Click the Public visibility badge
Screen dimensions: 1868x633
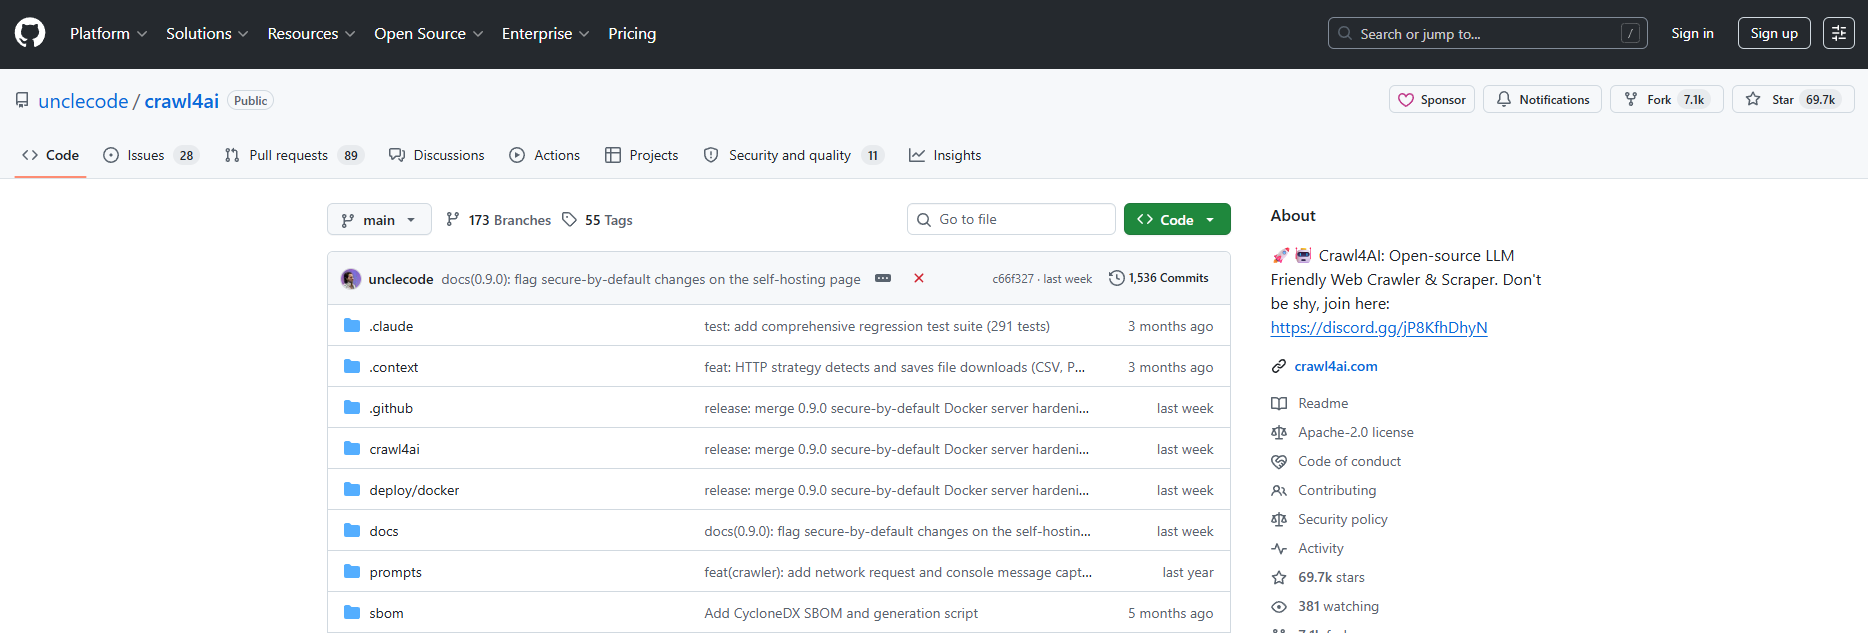pos(251,100)
